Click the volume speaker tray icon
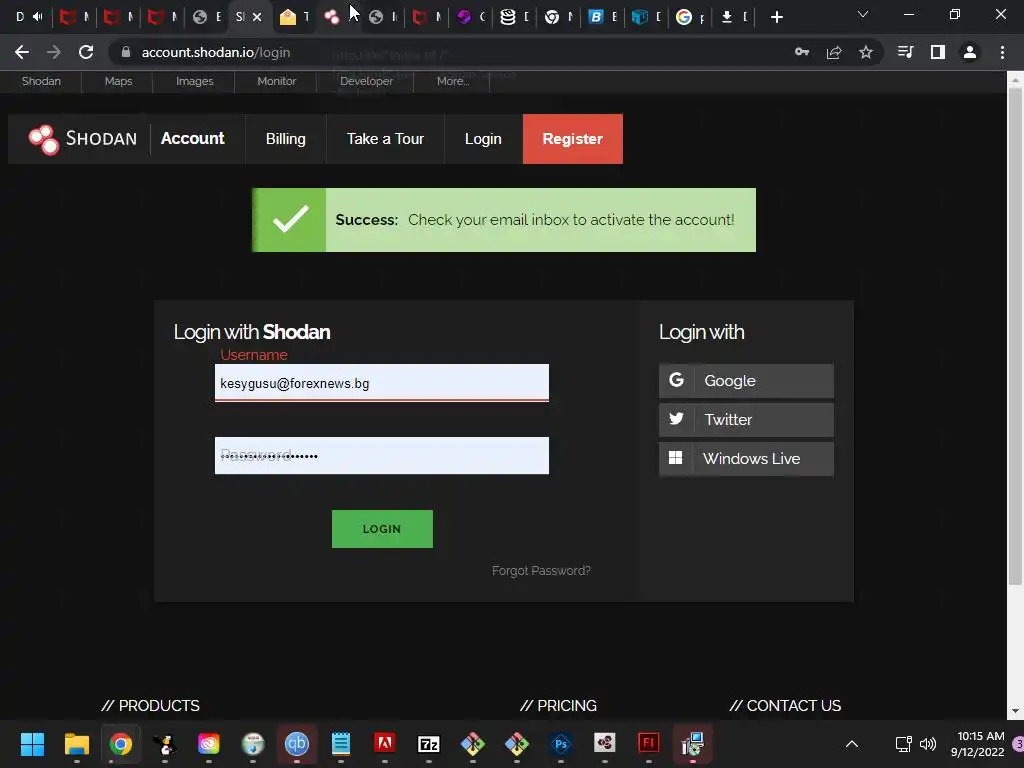The width and height of the screenshot is (1024, 768). (928, 744)
